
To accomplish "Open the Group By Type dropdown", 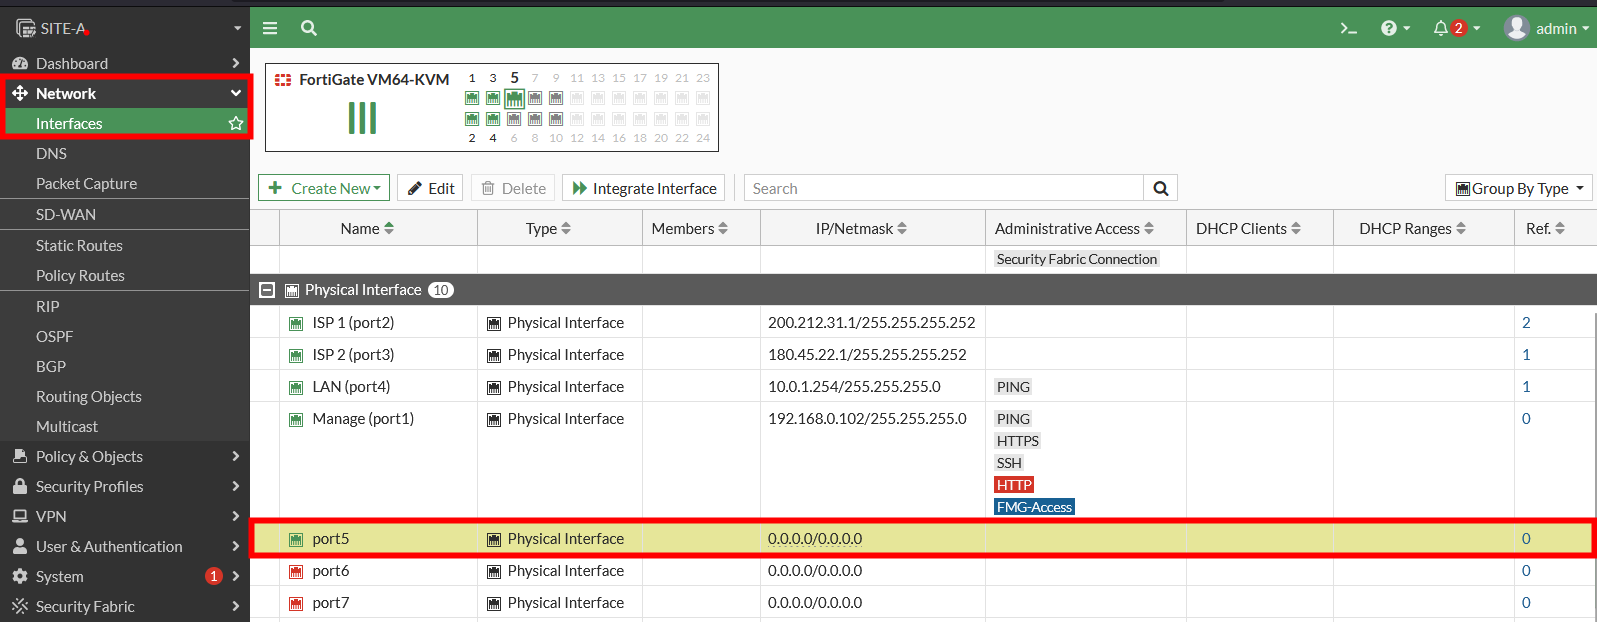I will [1518, 188].
